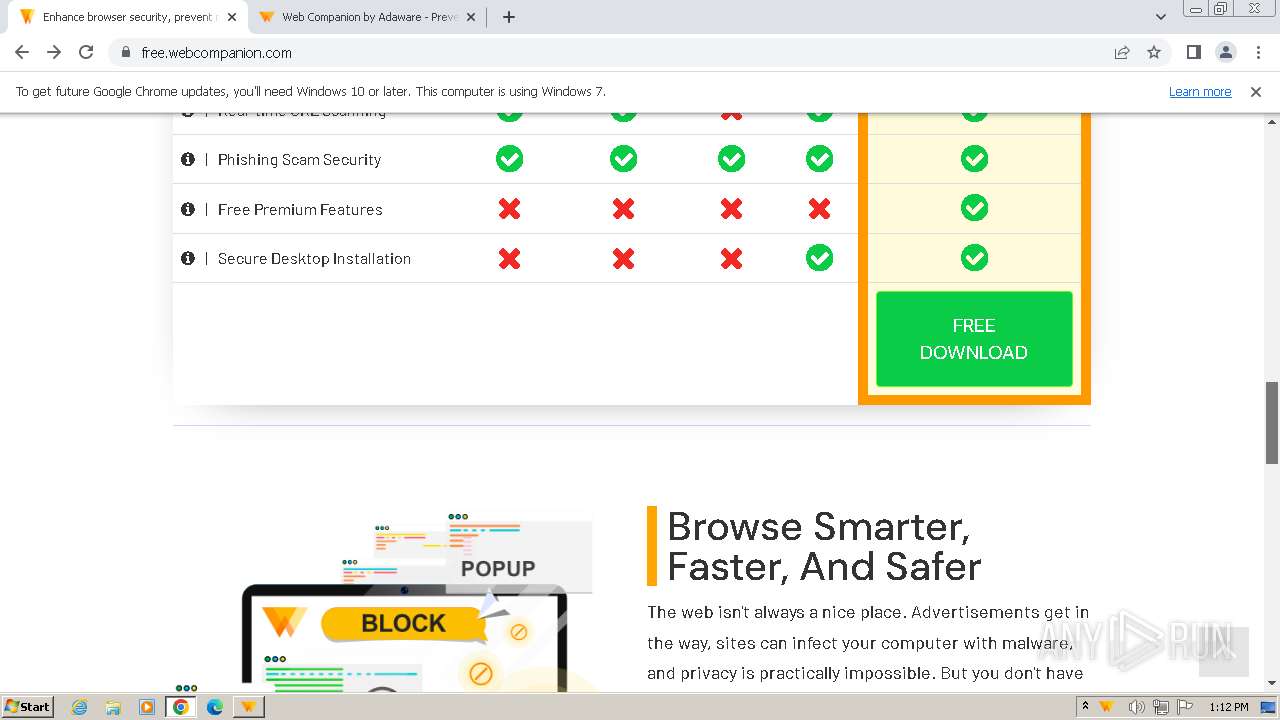Screen dimensions: 1280x720
Task: Open Action Center flag icon
Action: 1184,707
